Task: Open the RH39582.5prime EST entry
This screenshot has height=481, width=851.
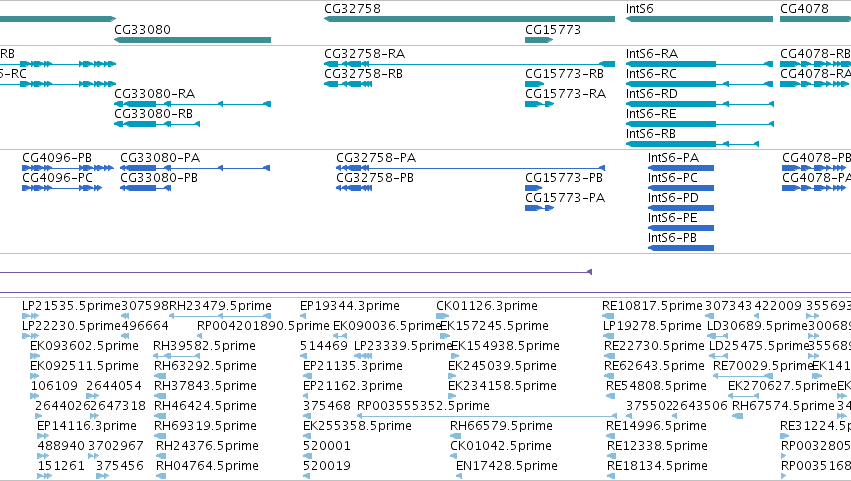Action: tap(204, 346)
